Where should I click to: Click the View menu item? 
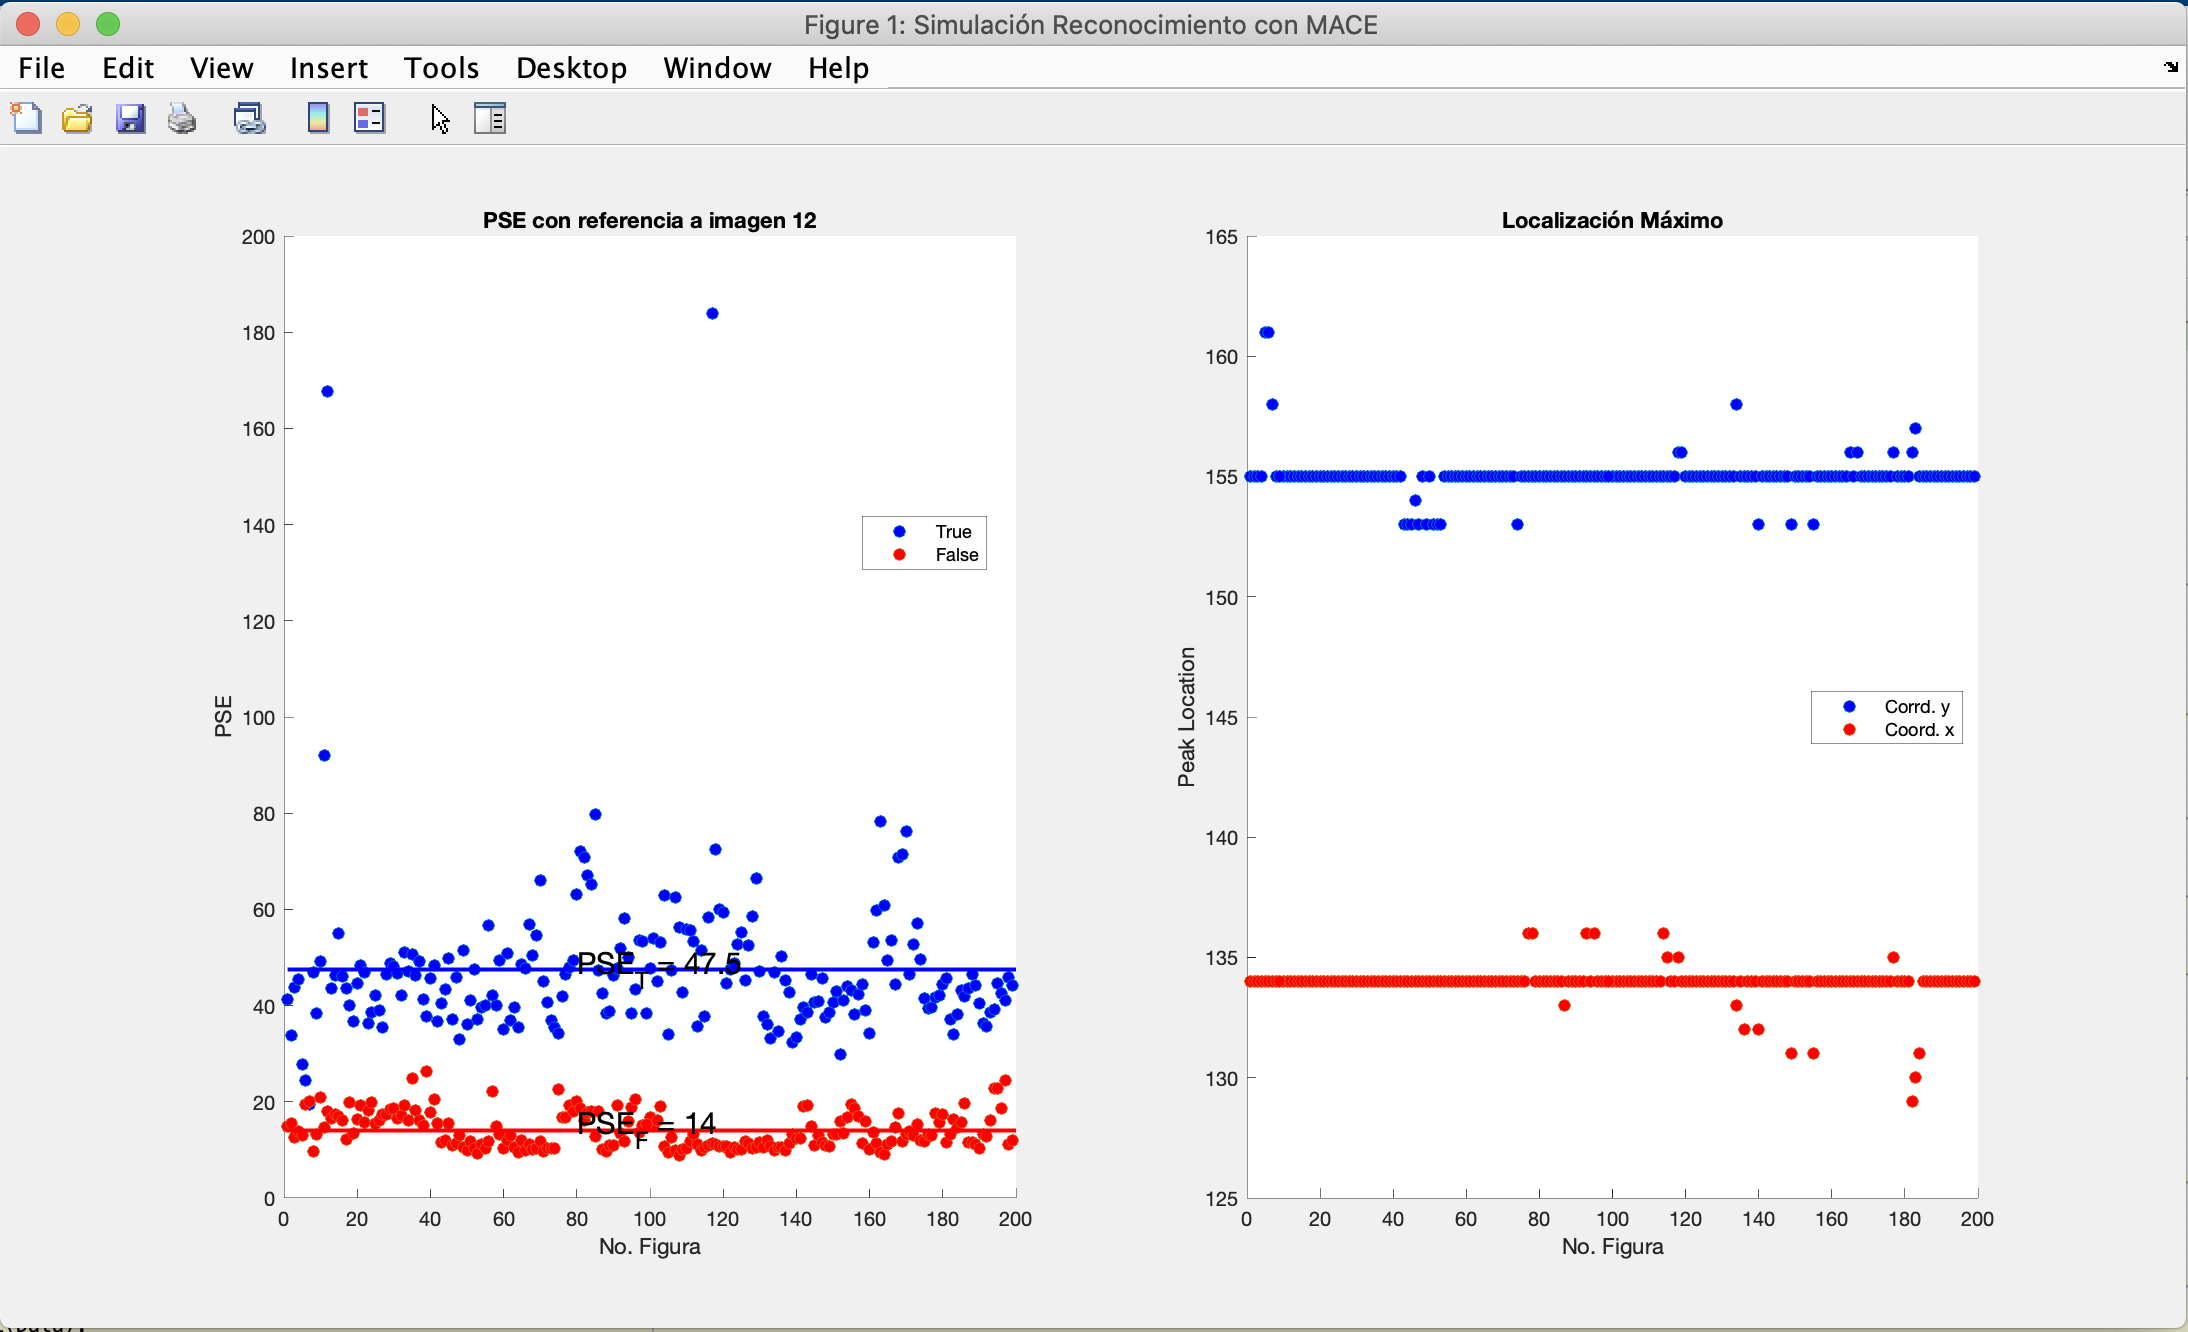pyautogui.click(x=221, y=68)
